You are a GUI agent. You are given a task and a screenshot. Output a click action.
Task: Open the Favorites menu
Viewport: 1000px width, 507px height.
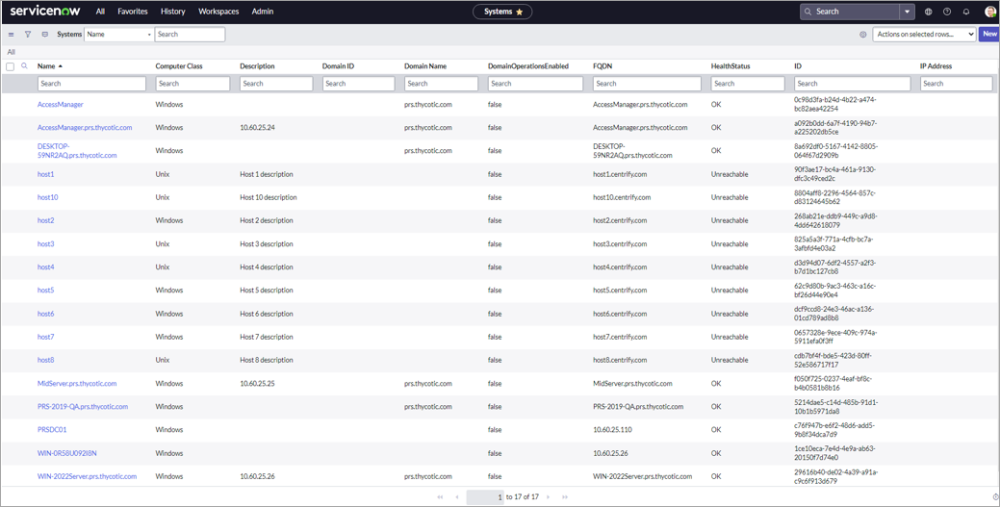[x=132, y=12]
